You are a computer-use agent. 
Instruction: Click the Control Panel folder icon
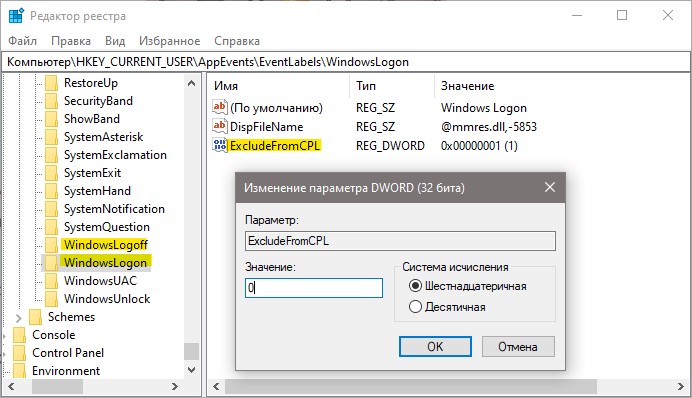tap(19, 353)
